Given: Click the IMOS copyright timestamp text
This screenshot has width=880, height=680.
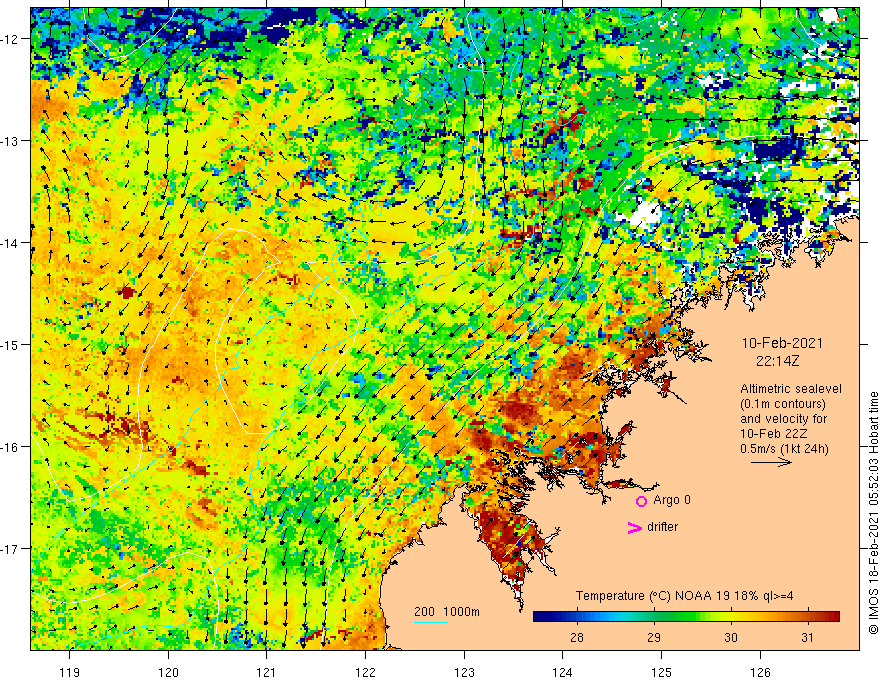Looking at the screenshot, I should [873, 513].
